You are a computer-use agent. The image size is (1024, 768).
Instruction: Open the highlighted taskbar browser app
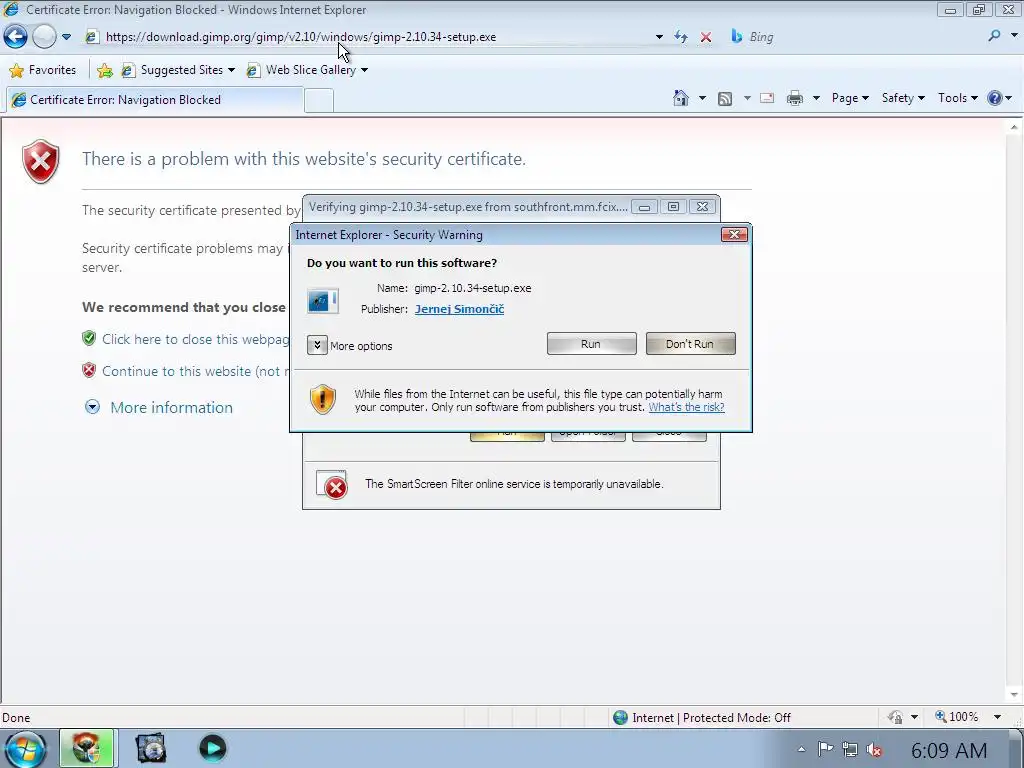87,749
